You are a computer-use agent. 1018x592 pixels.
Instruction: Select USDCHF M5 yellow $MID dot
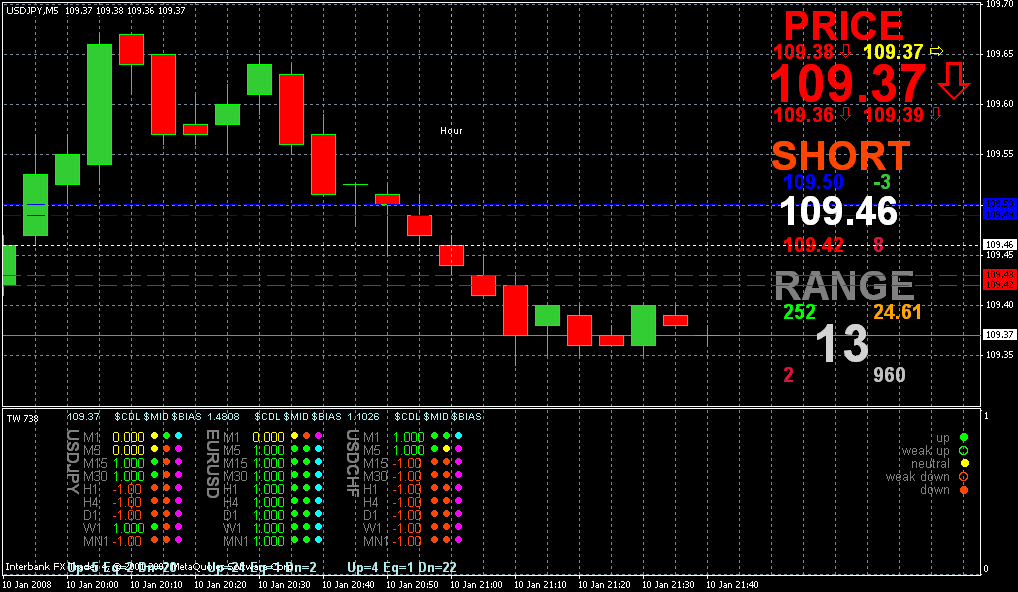[x=447, y=449]
